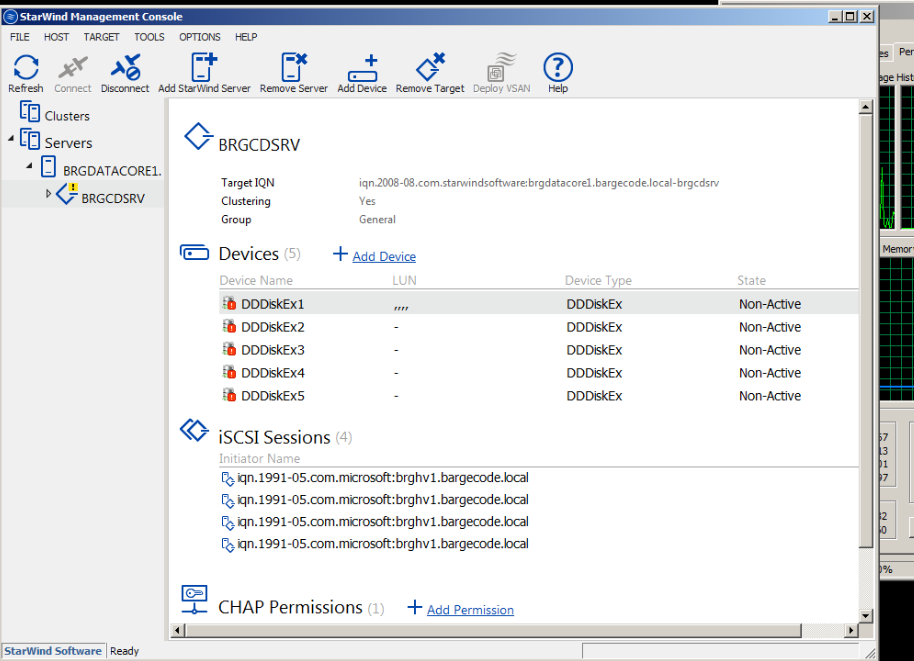Click the Initiator Name column header
This screenshot has height=661, width=914.
[259, 459]
